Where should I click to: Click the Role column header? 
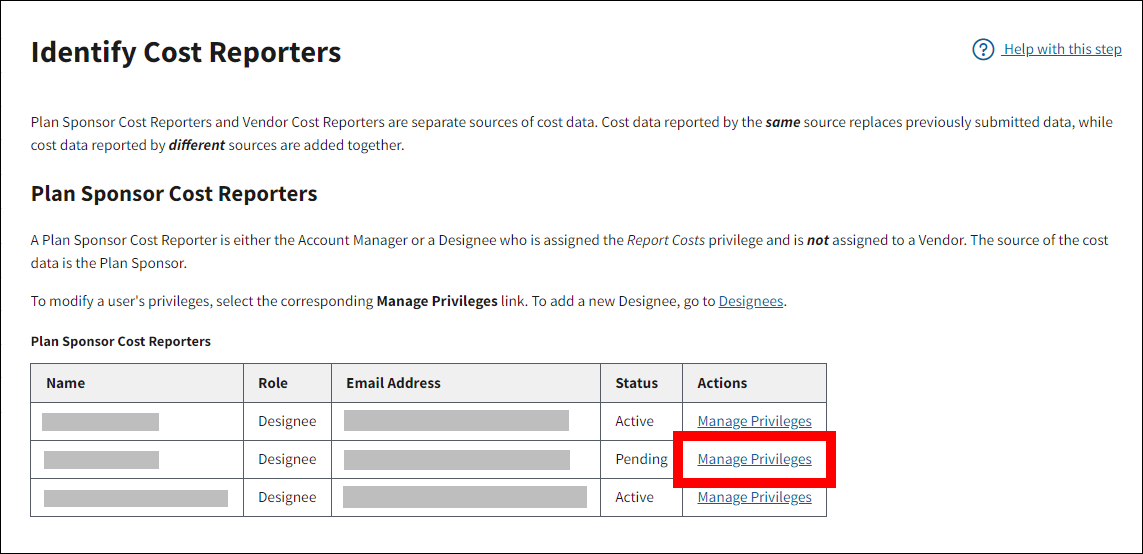(273, 383)
